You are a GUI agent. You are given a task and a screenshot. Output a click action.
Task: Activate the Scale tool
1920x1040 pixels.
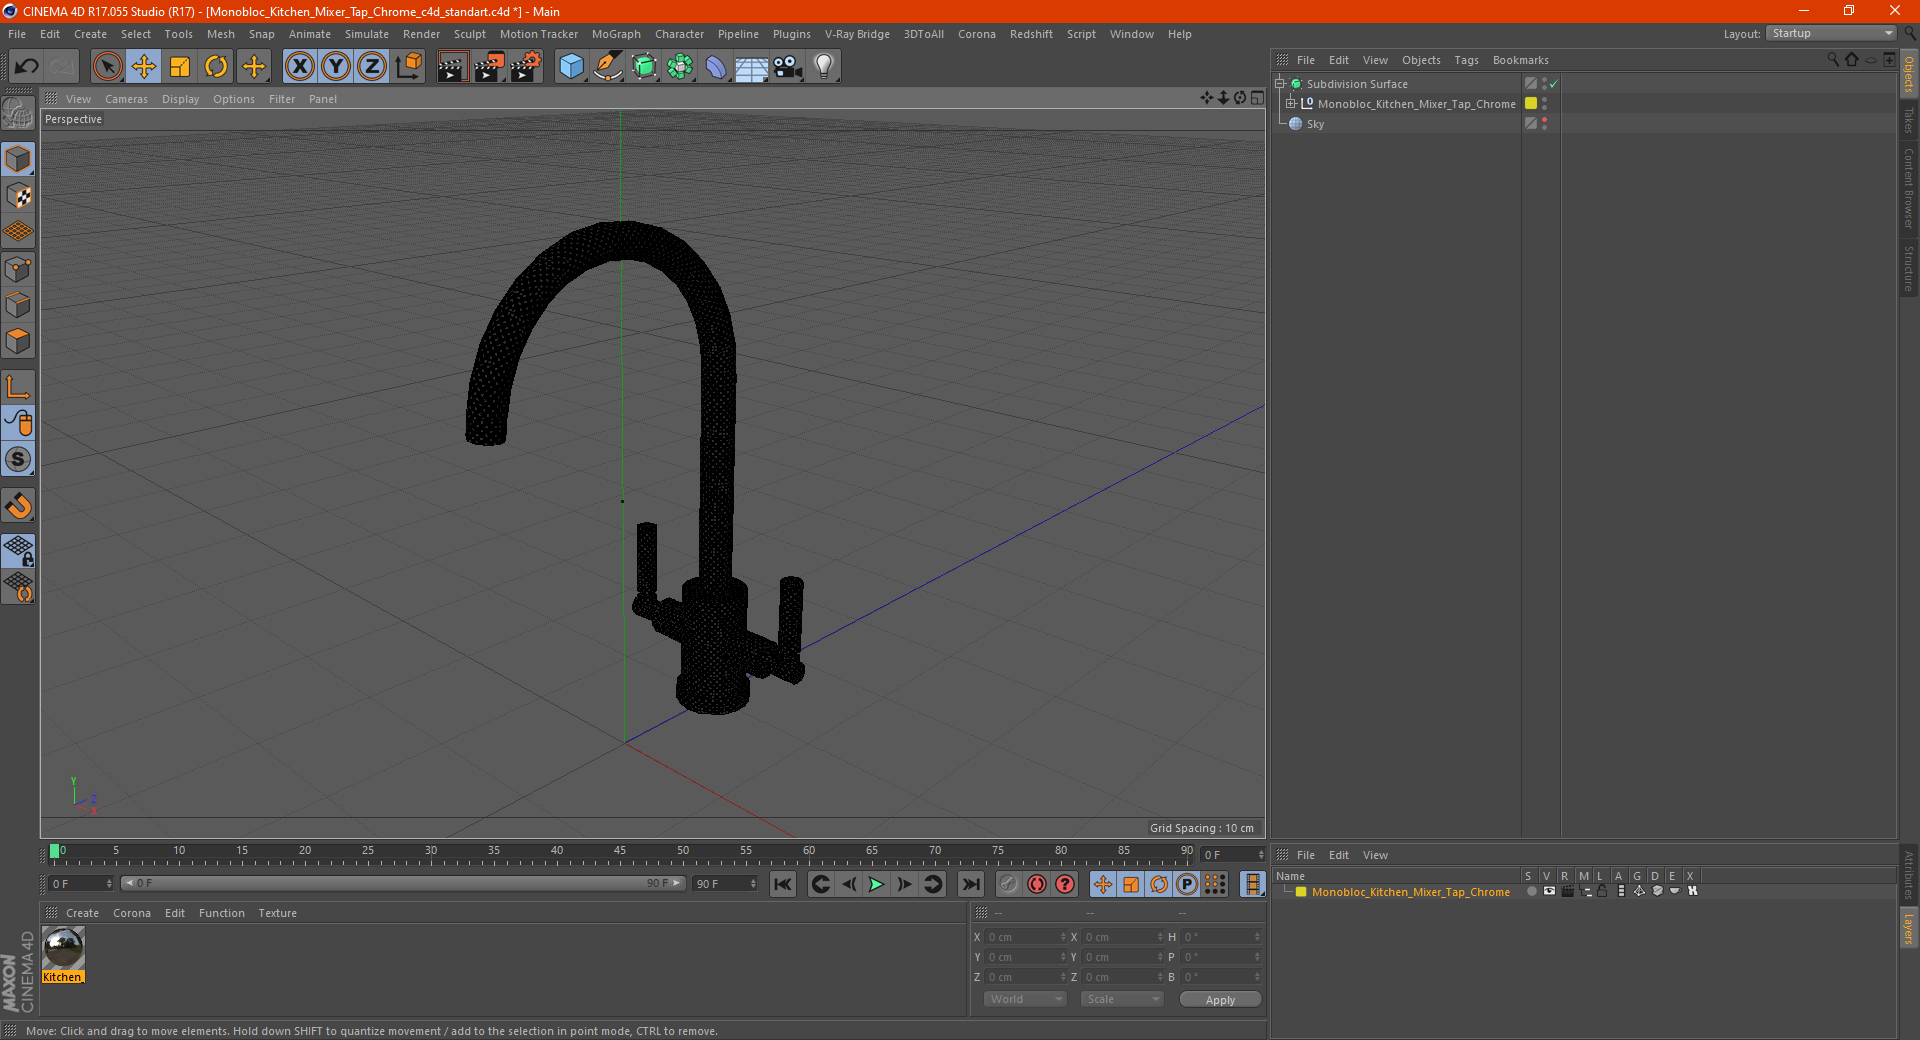point(180,67)
